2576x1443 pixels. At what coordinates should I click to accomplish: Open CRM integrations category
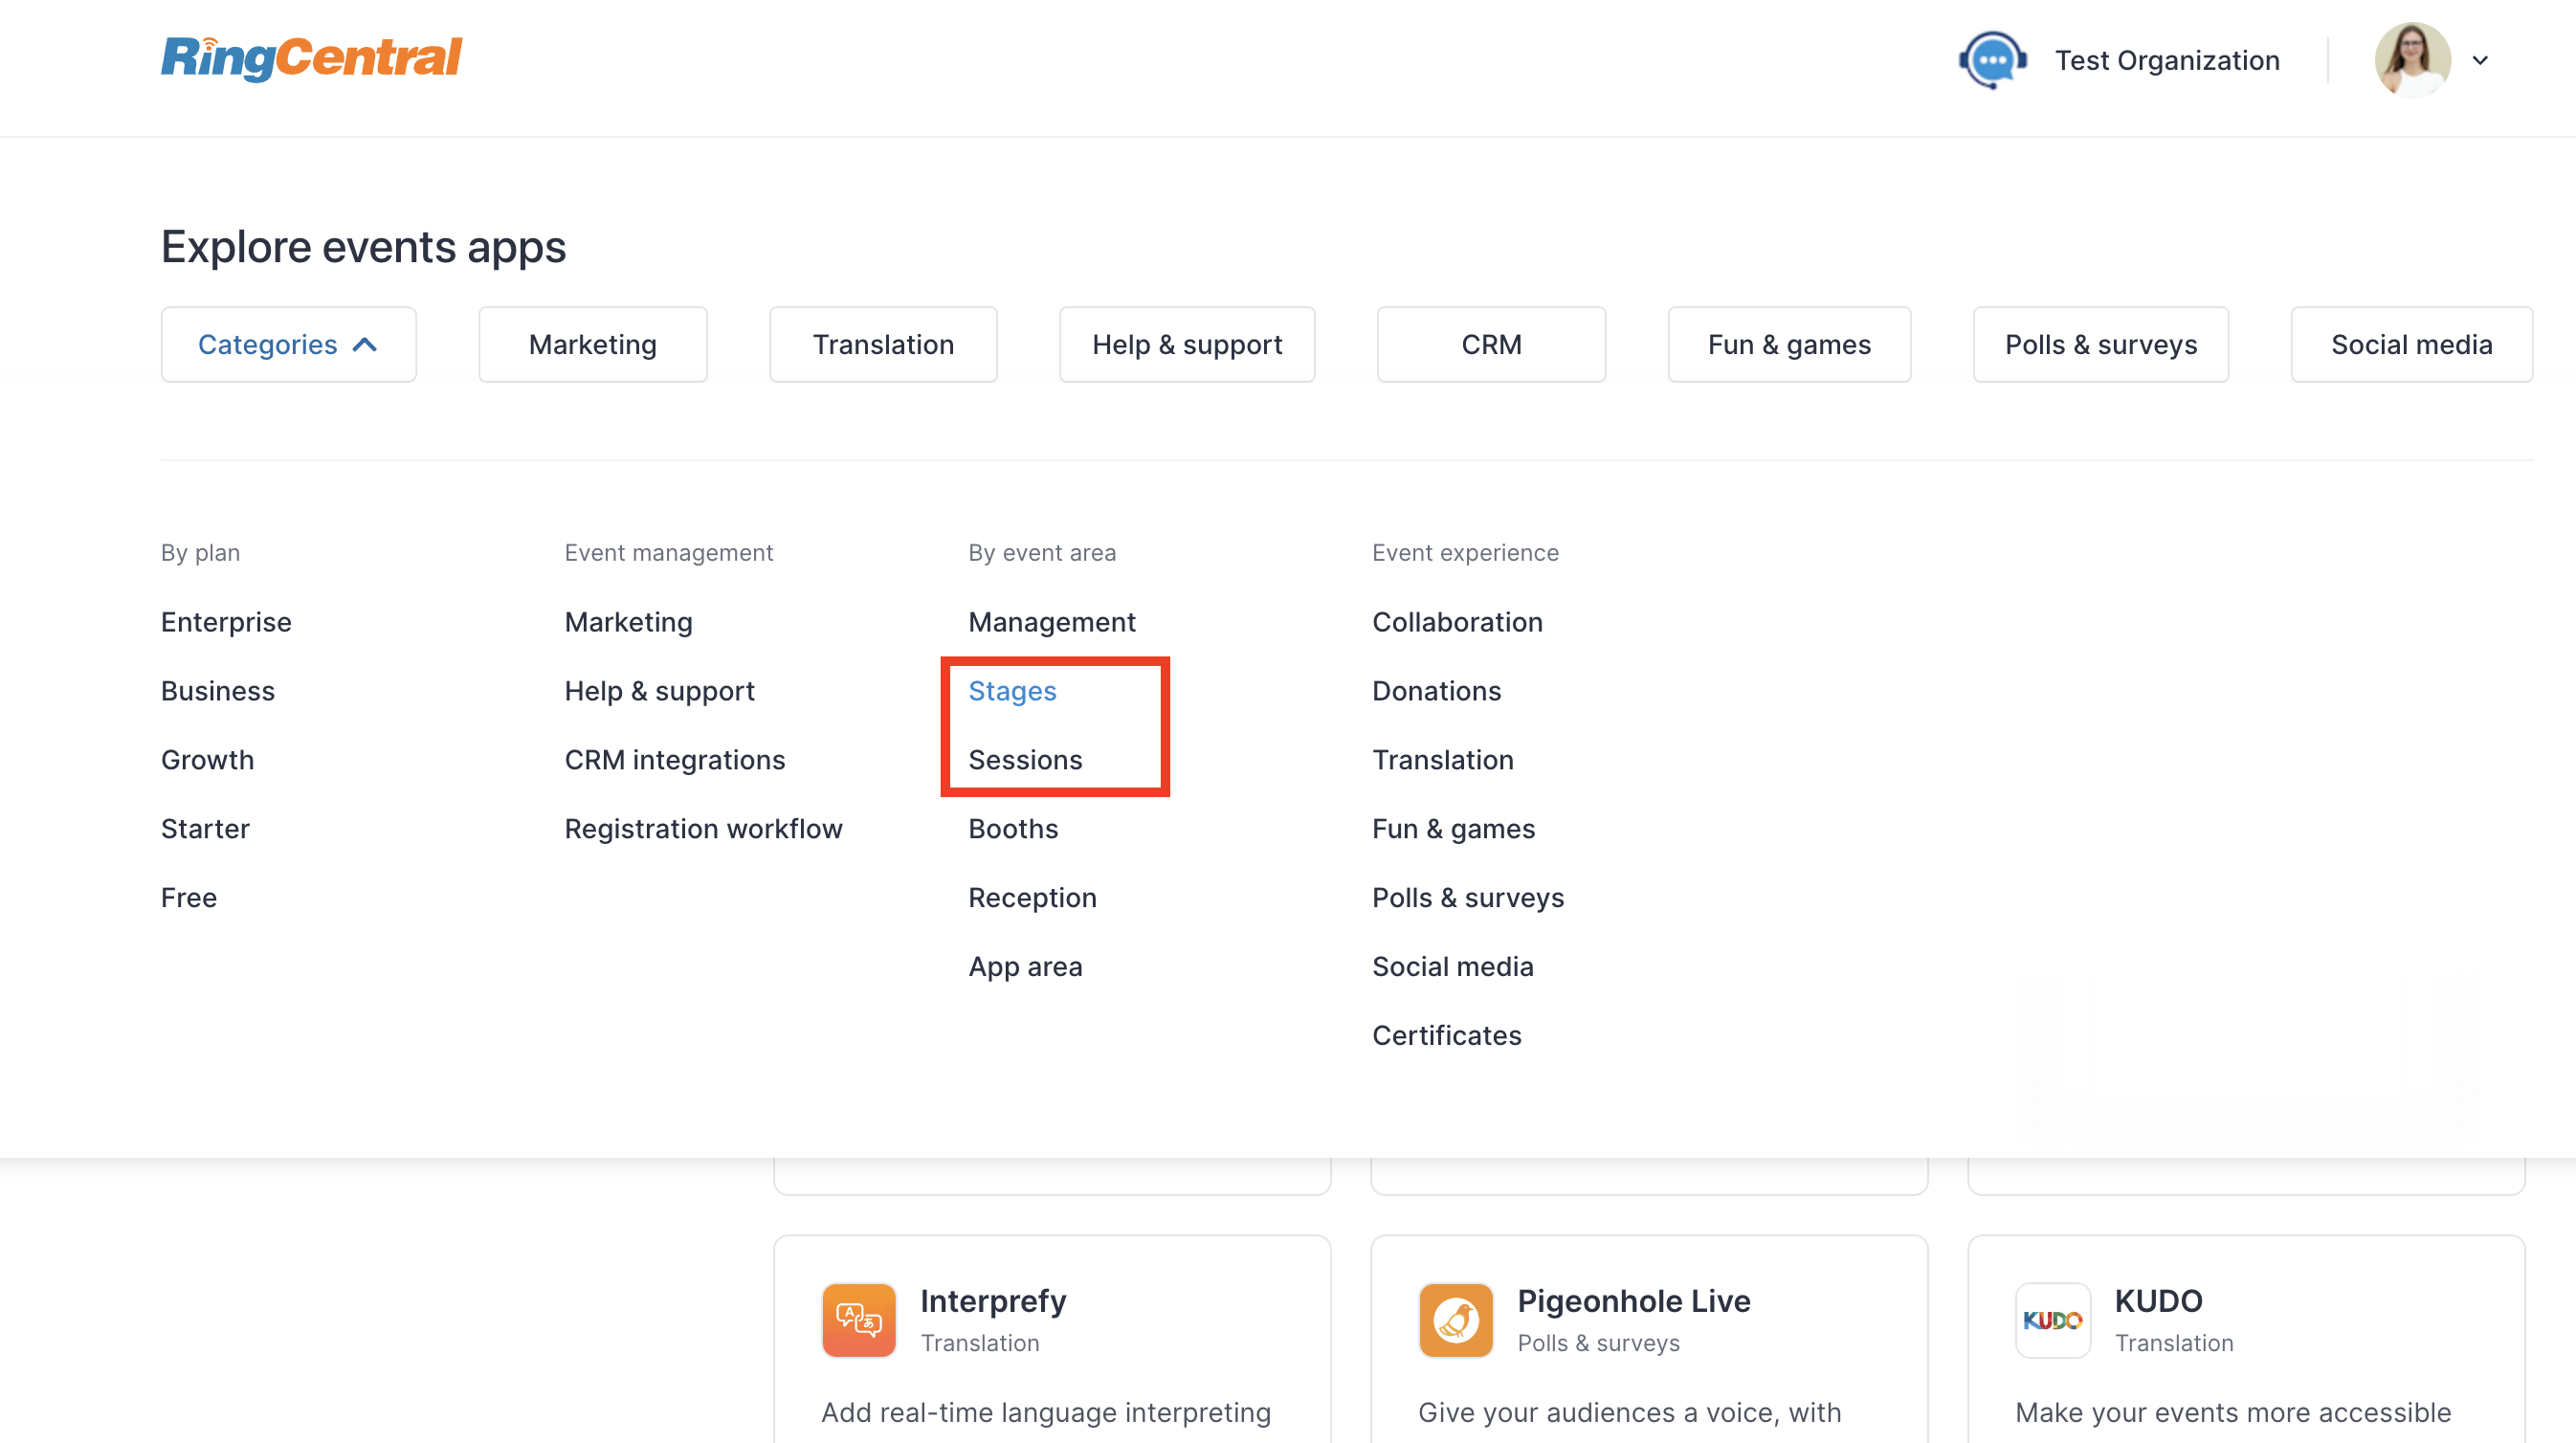click(675, 760)
